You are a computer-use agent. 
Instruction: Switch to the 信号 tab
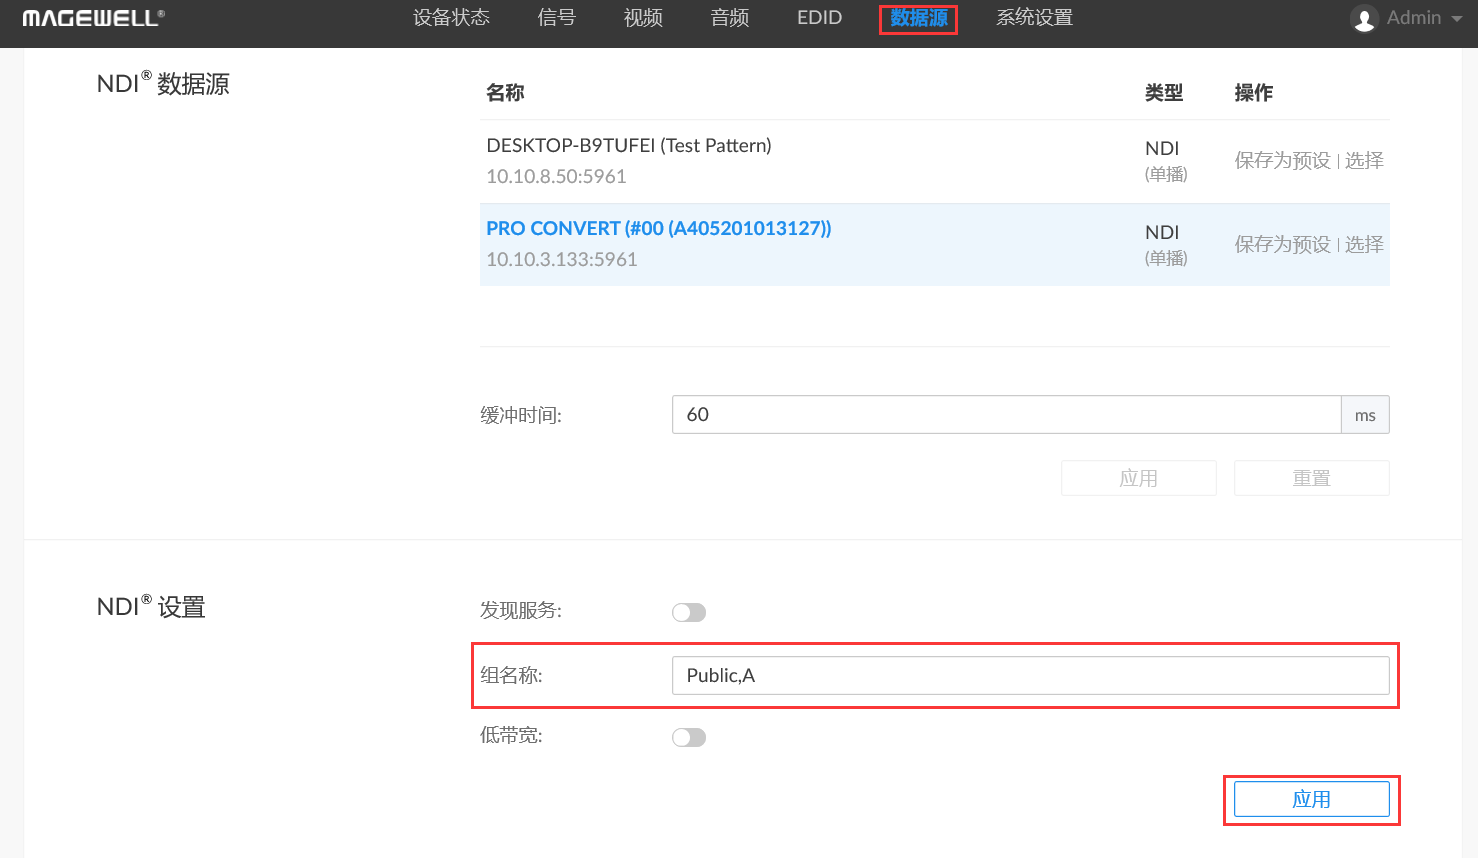[556, 18]
